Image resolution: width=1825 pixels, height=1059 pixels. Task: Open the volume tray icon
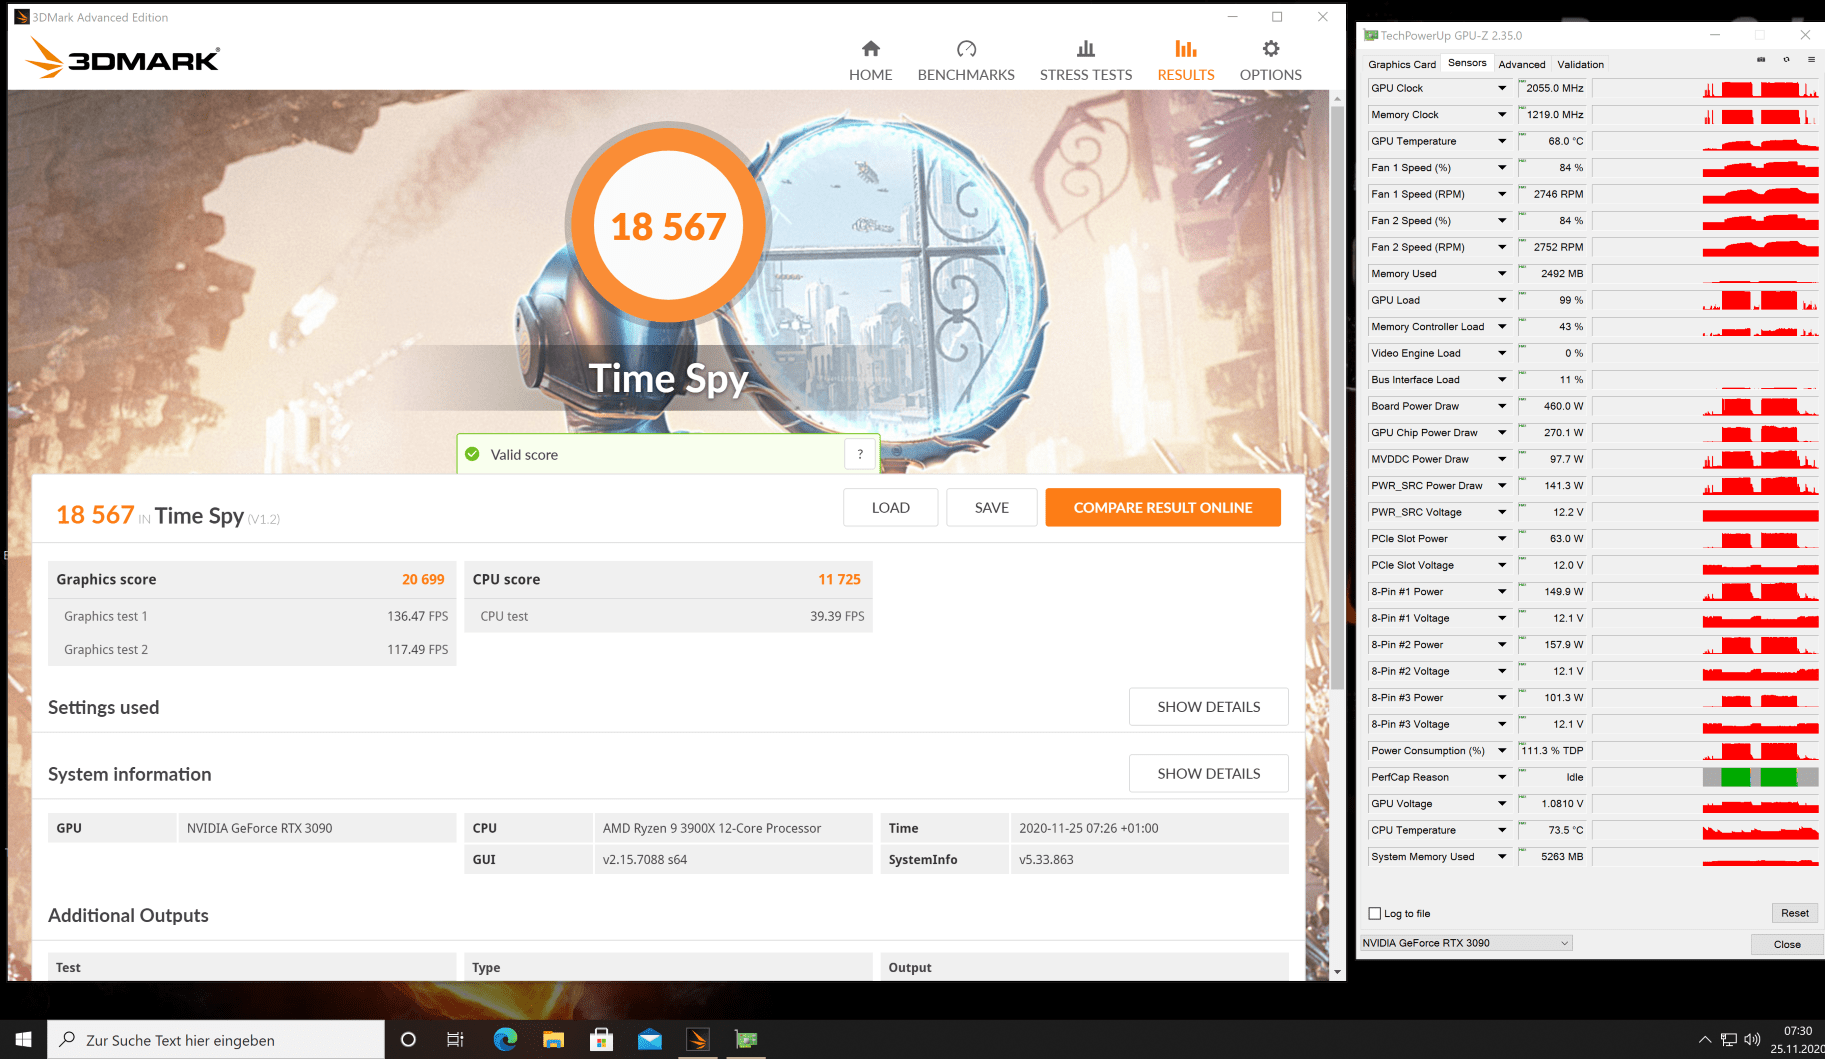1752,1040
